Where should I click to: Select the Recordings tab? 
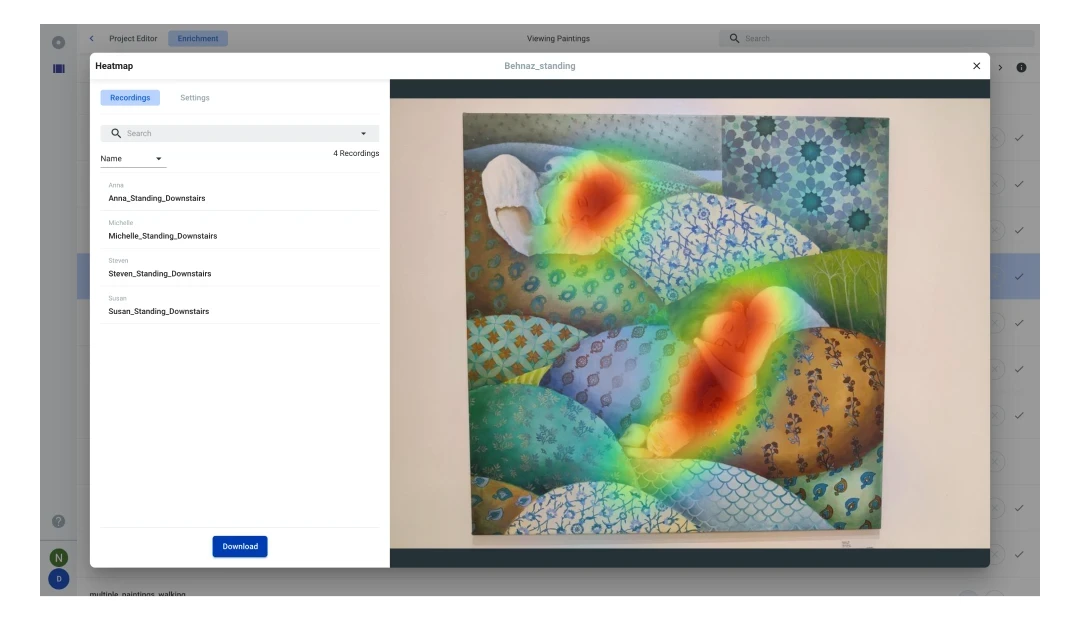(130, 98)
